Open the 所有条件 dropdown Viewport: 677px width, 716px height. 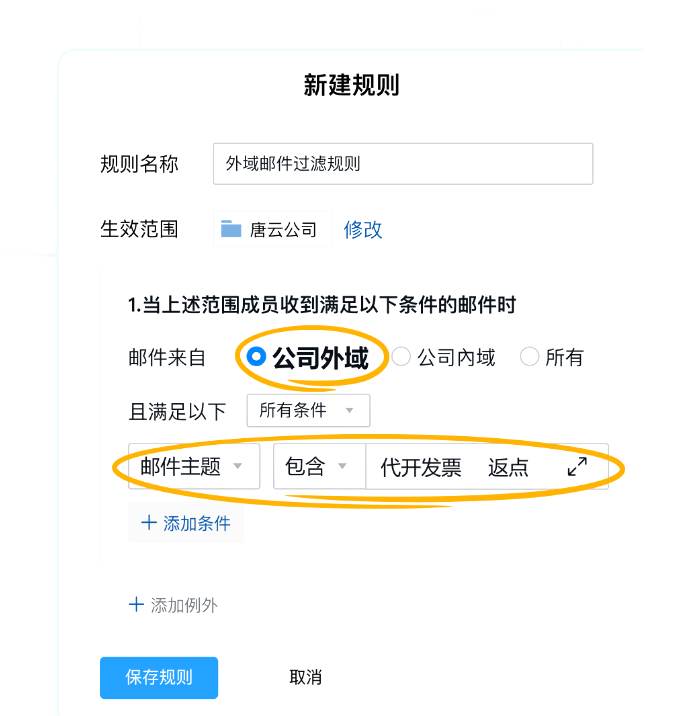[307, 410]
